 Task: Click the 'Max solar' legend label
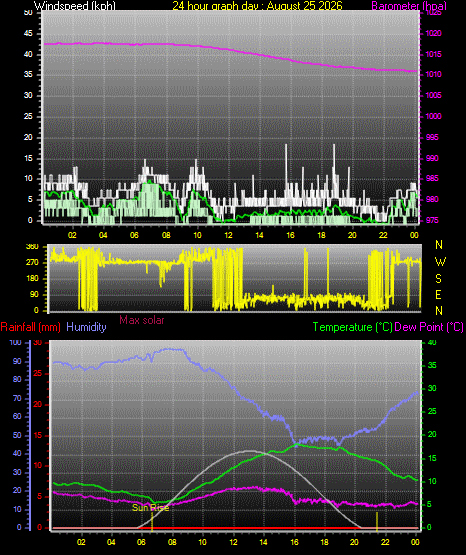click(x=142, y=320)
